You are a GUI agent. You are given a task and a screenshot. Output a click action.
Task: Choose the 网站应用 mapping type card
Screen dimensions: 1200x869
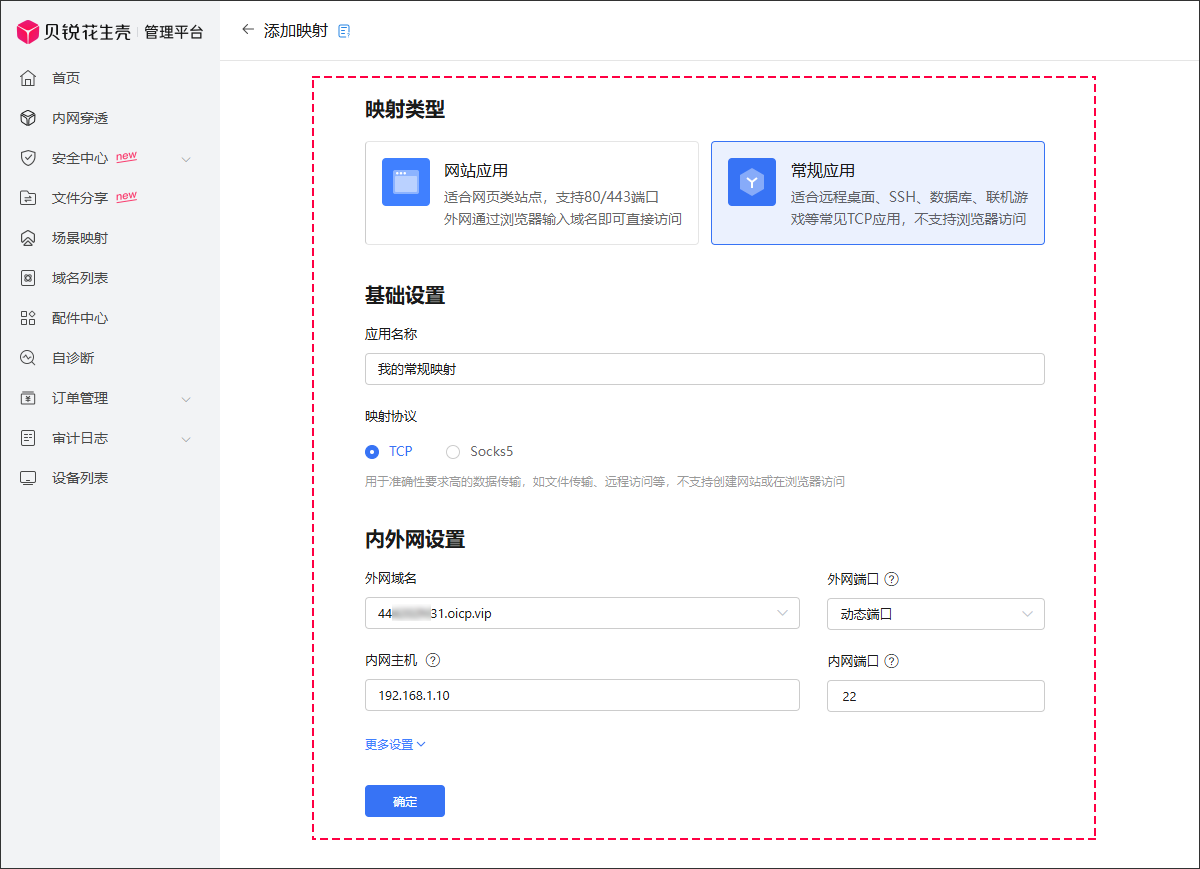click(x=531, y=193)
